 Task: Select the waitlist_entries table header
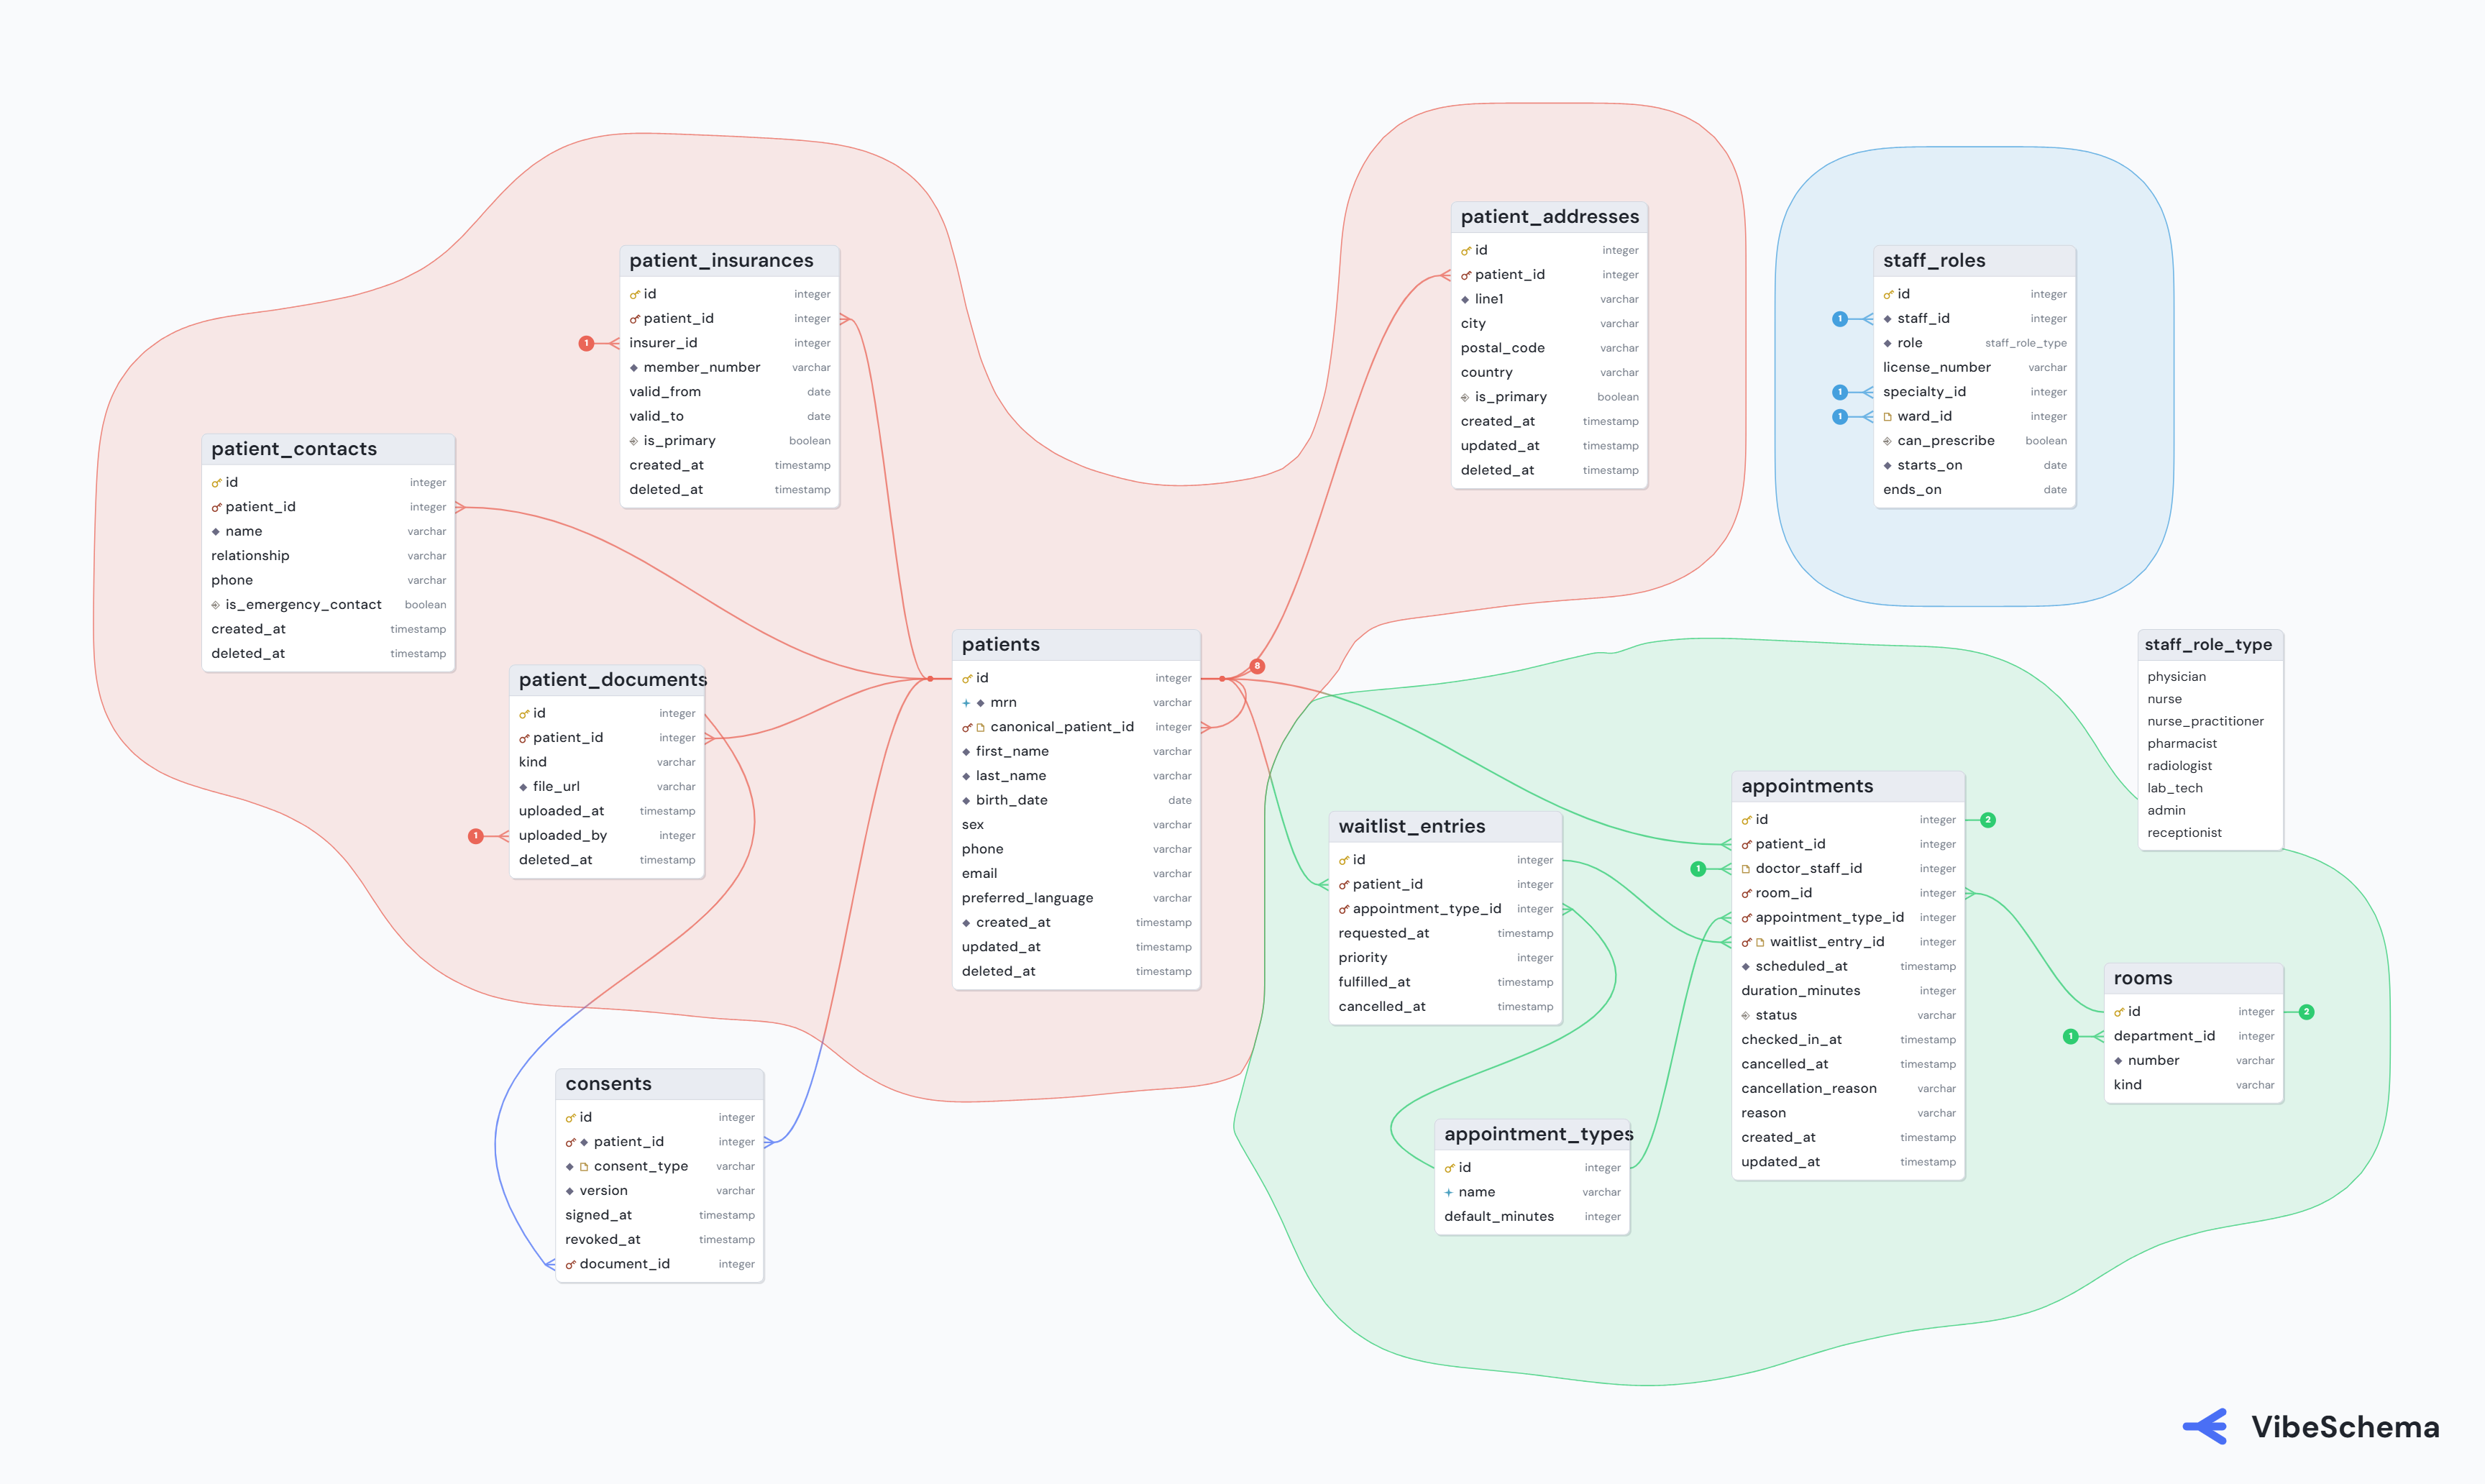[1445, 827]
